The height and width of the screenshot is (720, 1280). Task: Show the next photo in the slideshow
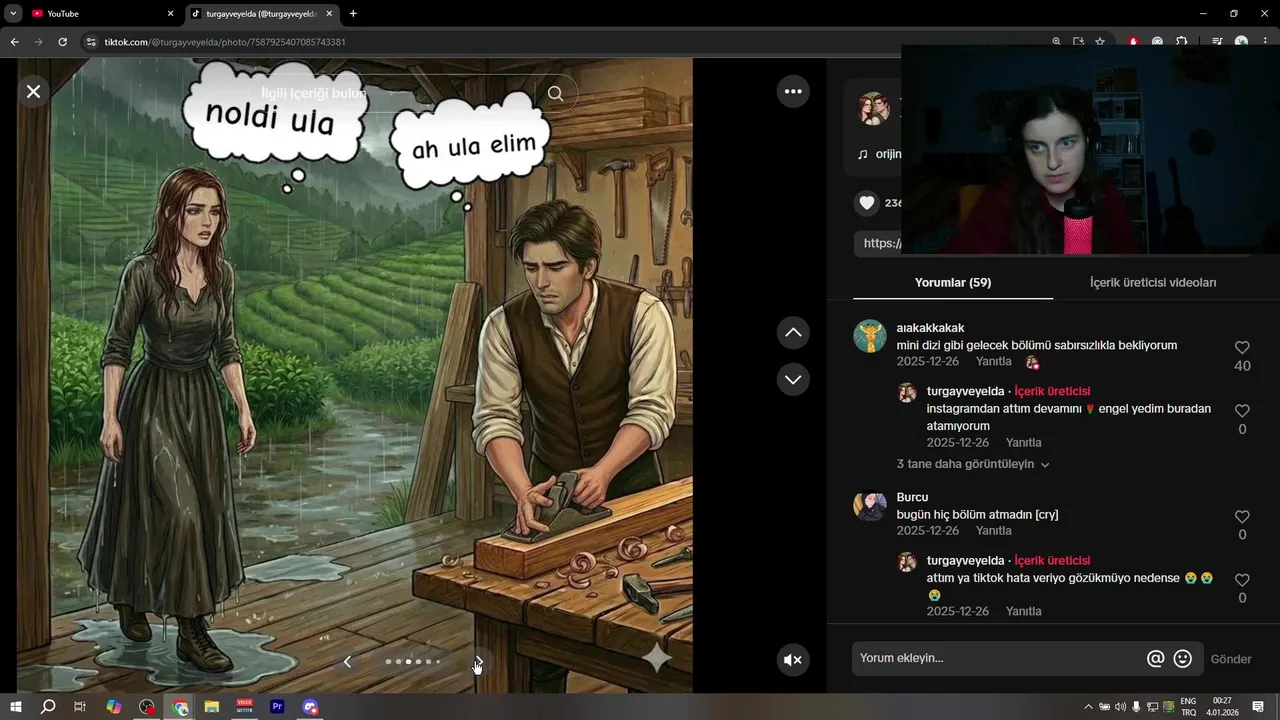point(478,662)
